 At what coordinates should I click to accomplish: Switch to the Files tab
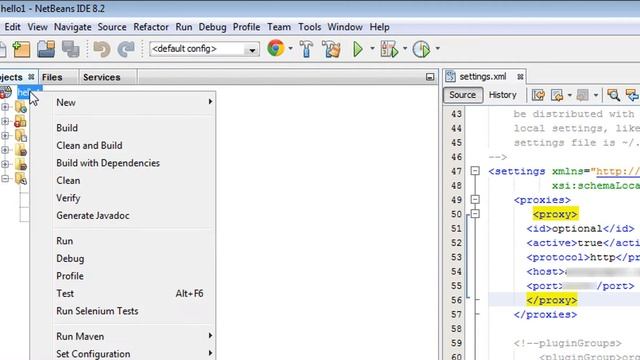52,77
